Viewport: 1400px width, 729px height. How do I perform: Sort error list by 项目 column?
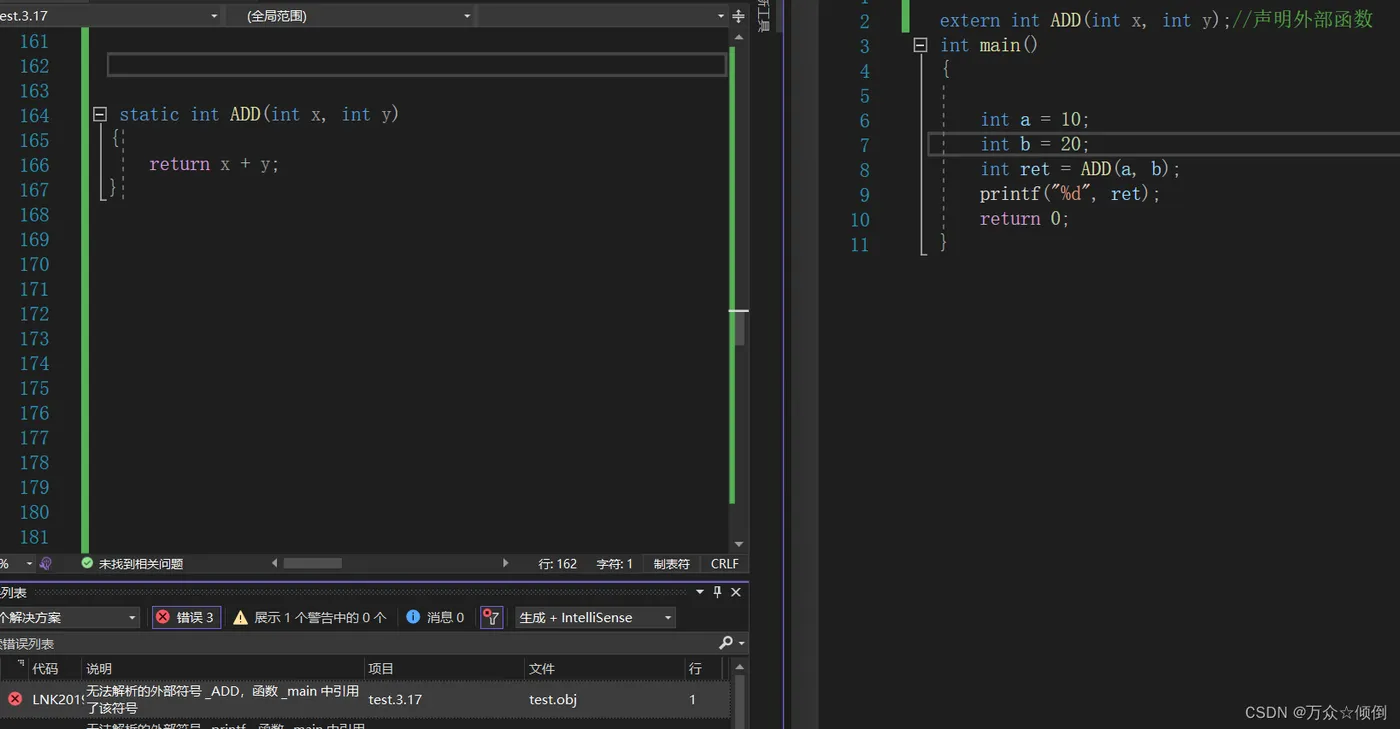[444, 668]
